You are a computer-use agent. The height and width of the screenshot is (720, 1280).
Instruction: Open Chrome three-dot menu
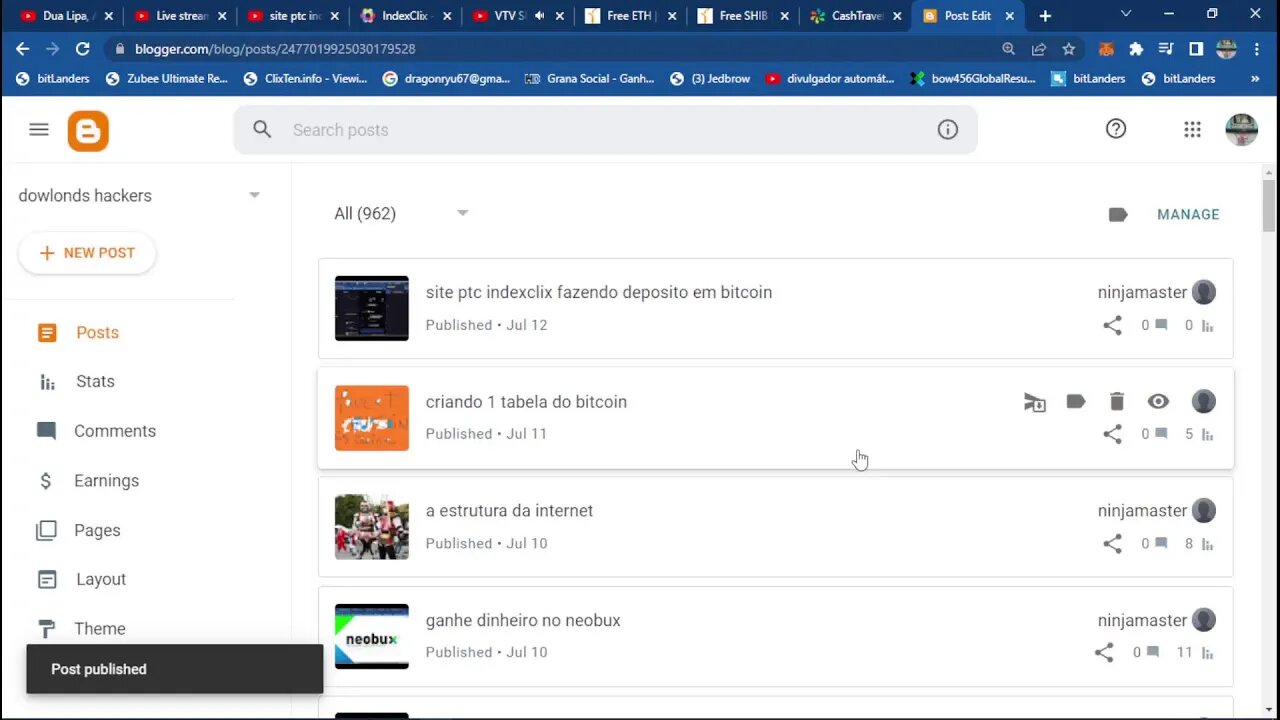point(1257,48)
